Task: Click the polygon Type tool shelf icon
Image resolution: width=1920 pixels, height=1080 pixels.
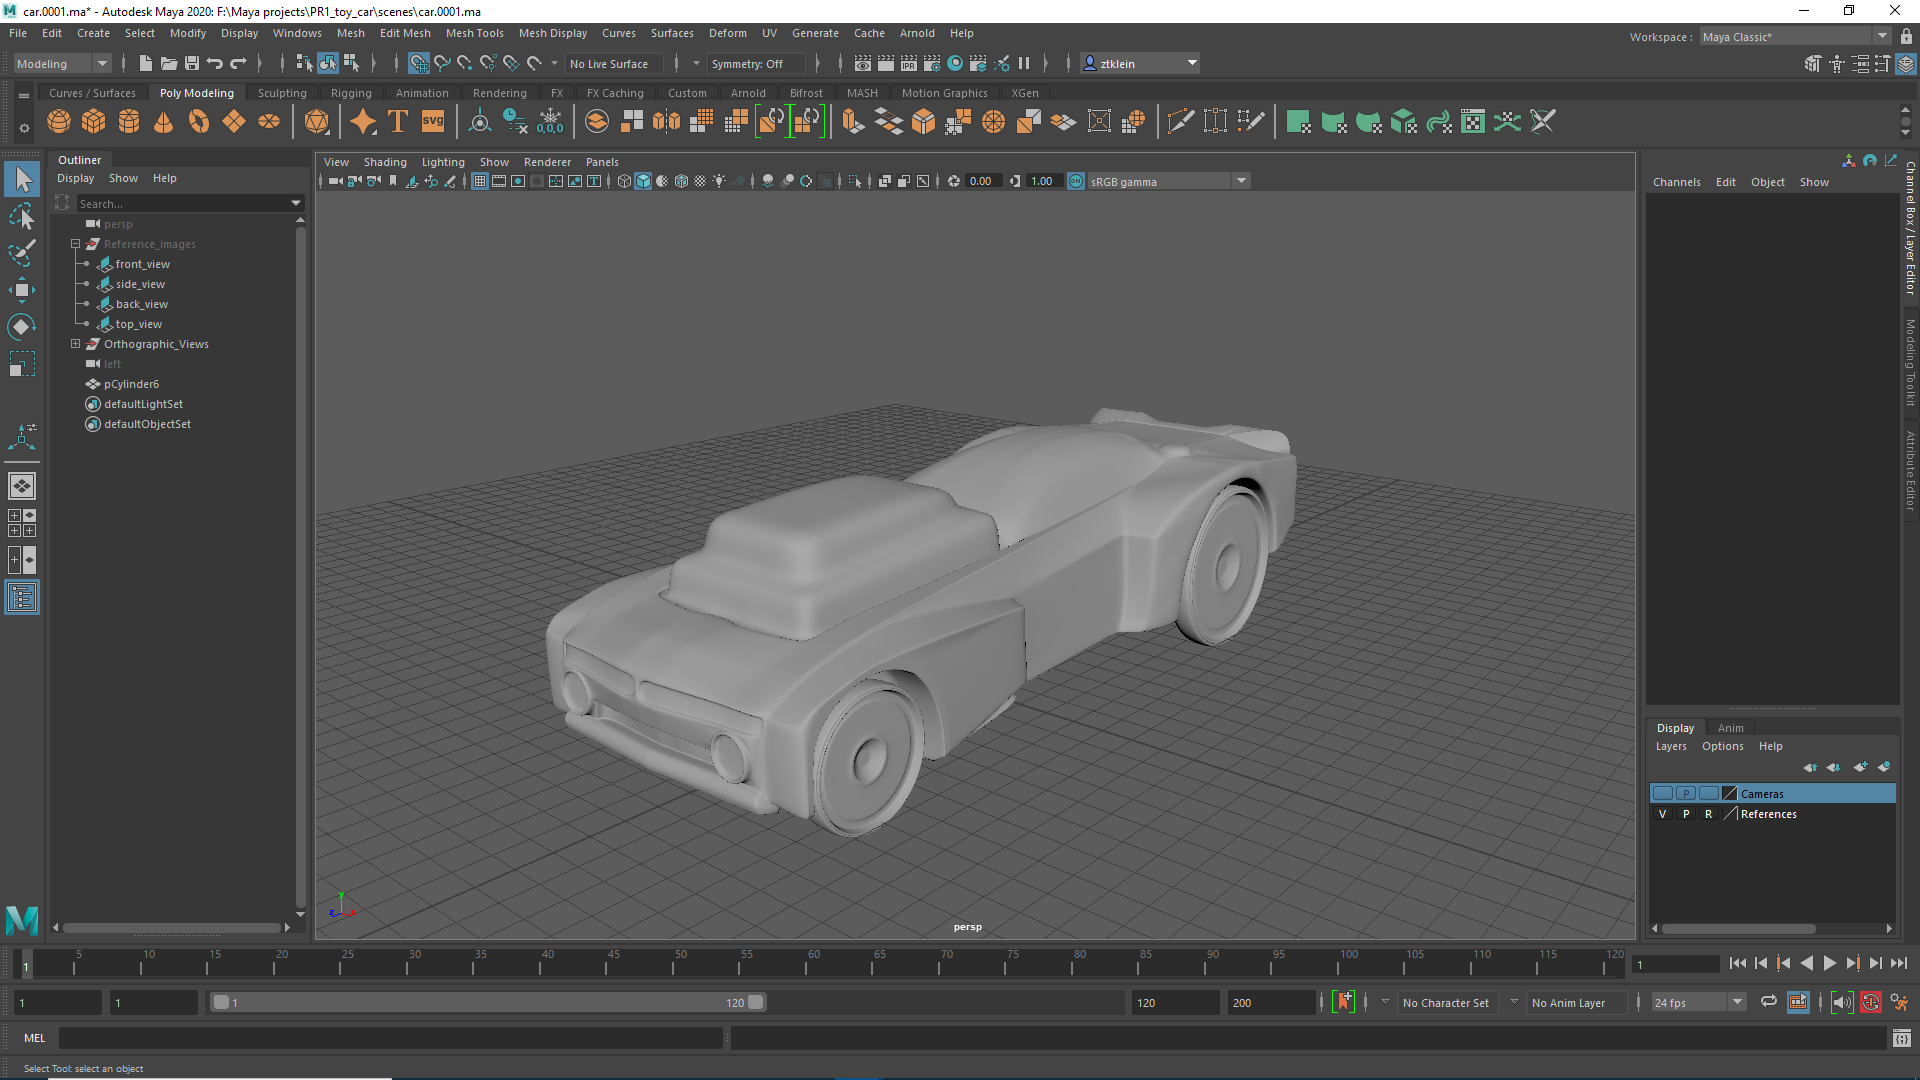Action: coord(398,122)
